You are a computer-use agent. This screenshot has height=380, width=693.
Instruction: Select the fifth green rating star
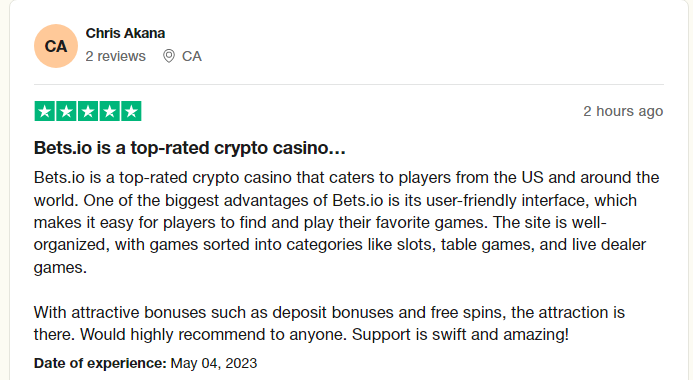[x=131, y=111]
